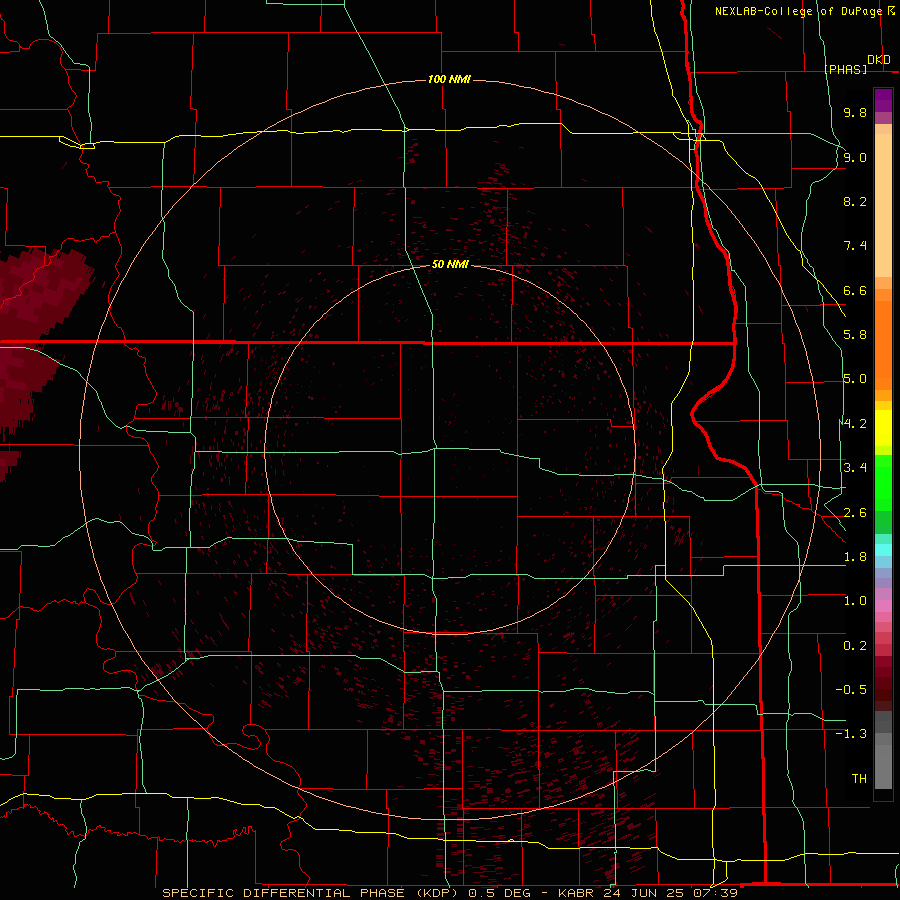Click the 1.0 scale value
The width and height of the screenshot is (900, 900).
pyautogui.click(x=855, y=601)
